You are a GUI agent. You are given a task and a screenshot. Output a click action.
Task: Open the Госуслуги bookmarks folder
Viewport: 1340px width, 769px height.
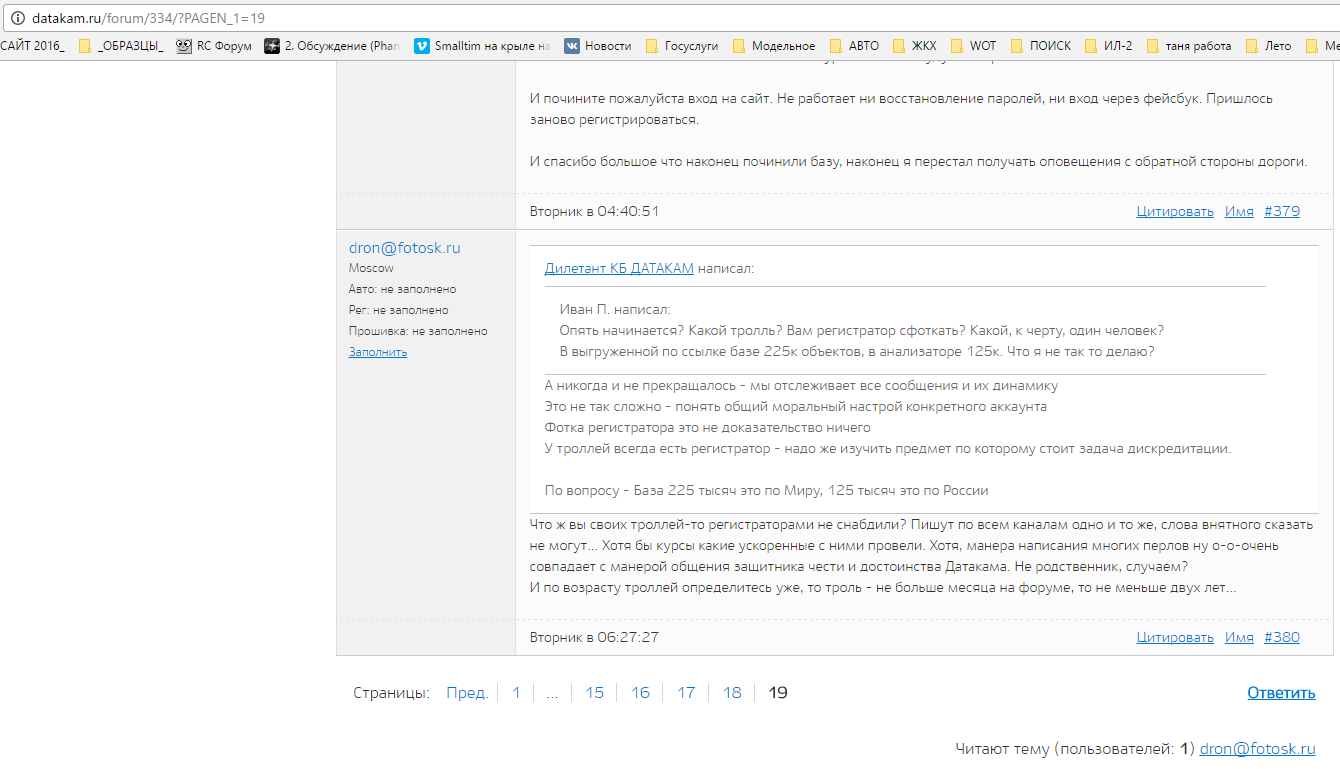click(x=682, y=46)
